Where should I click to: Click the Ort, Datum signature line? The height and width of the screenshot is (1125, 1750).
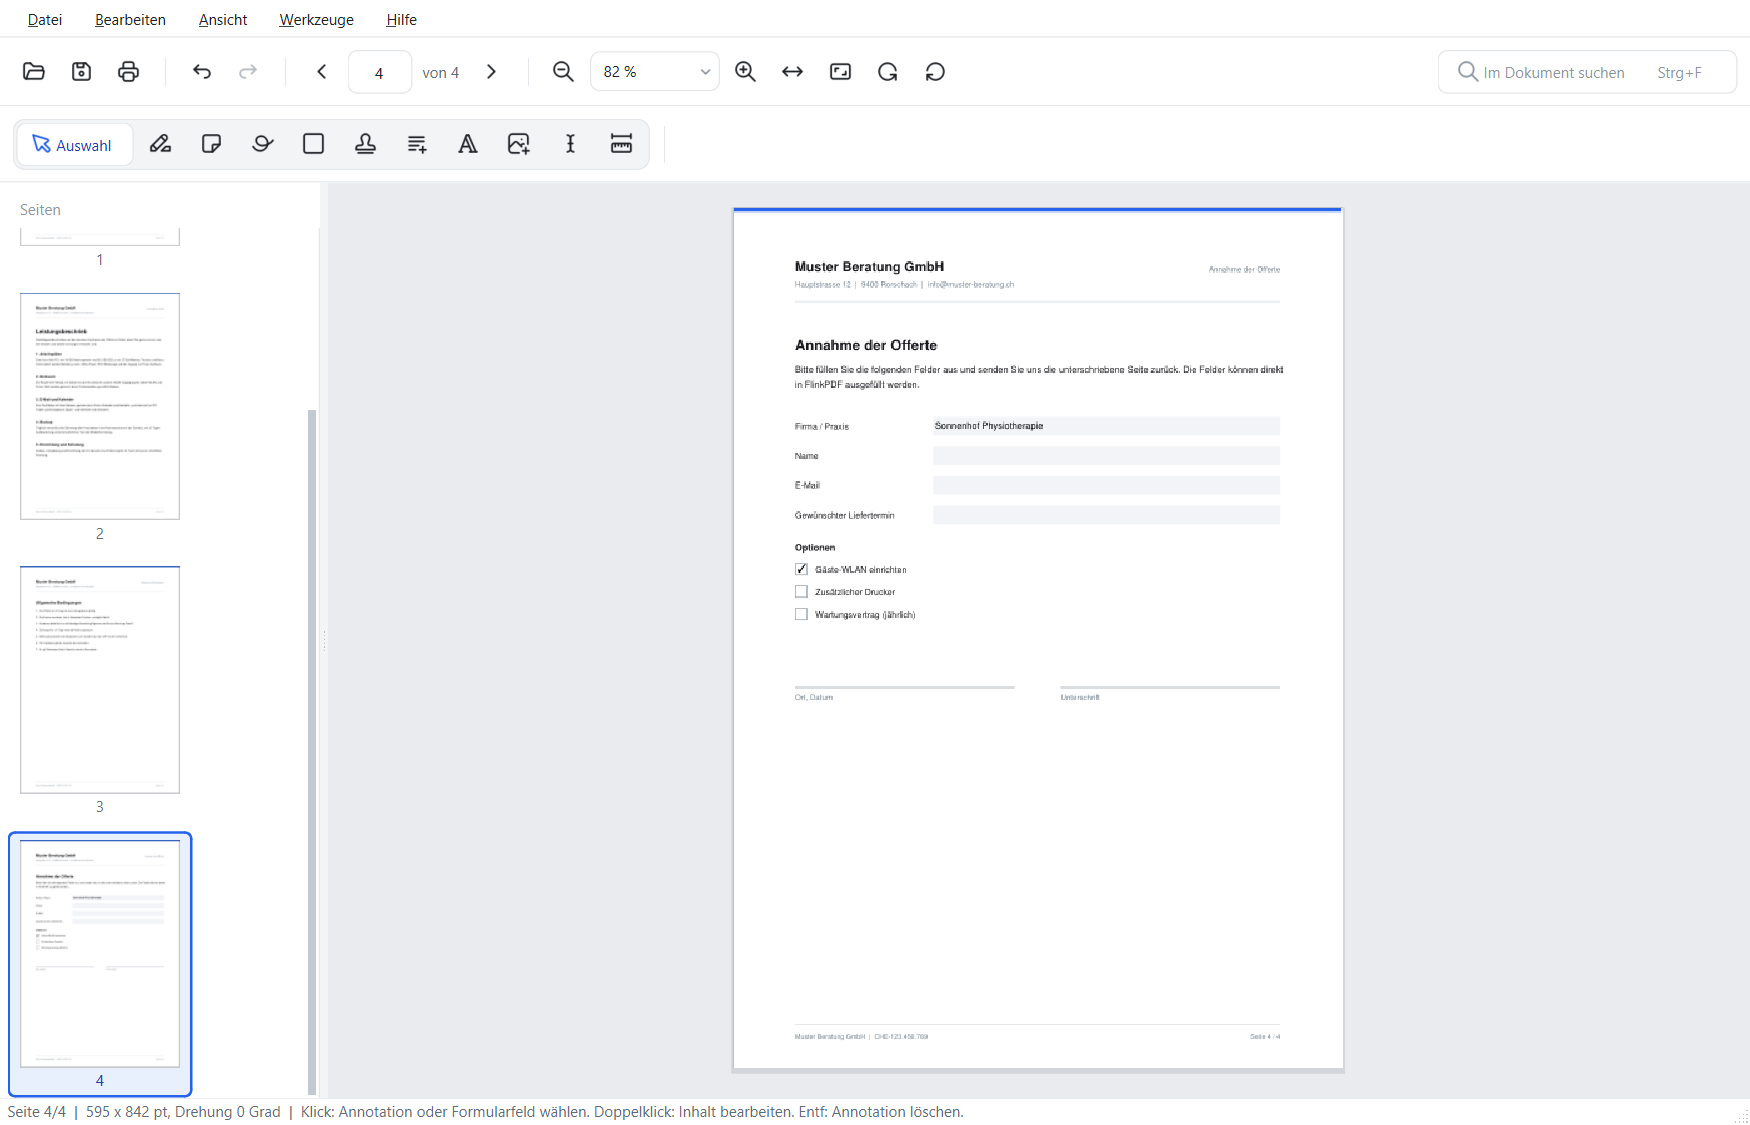[905, 688]
